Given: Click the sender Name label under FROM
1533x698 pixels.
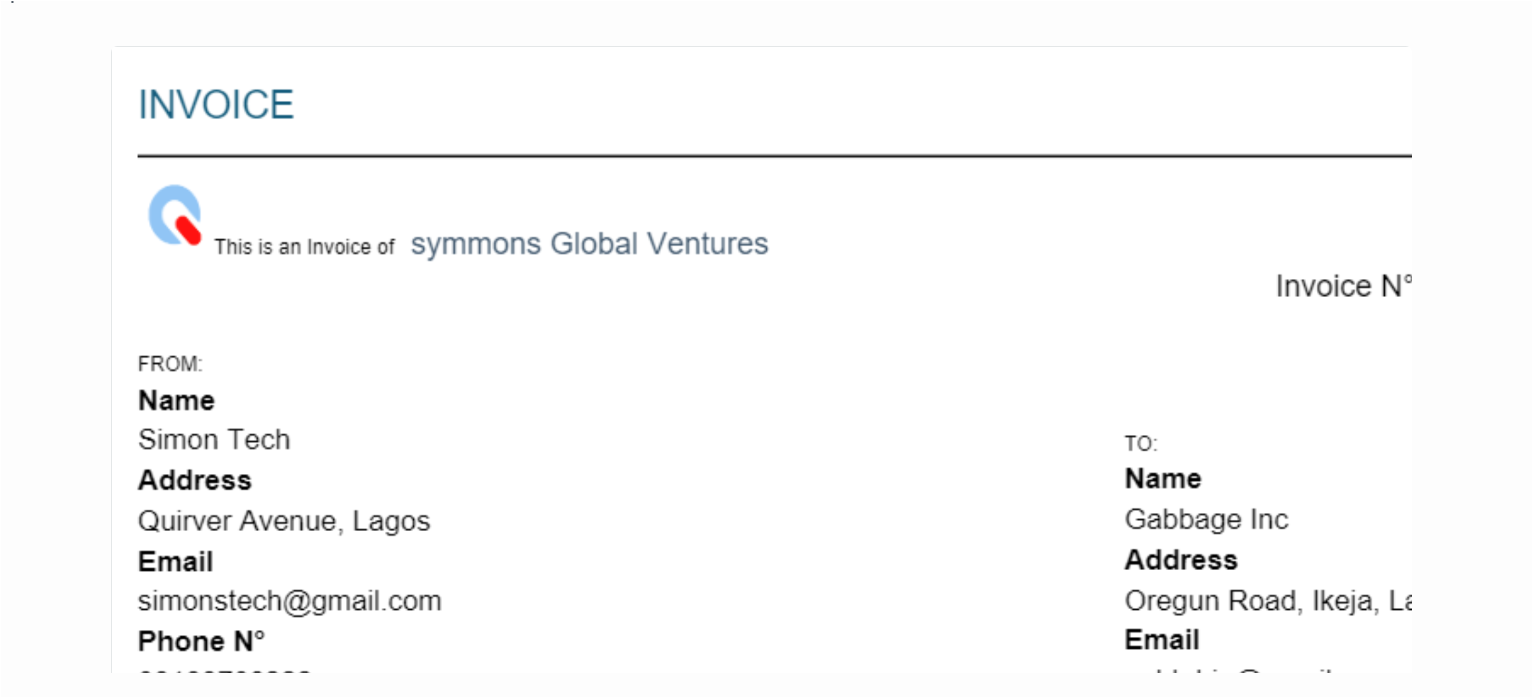Looking at the screenshot, I should tap(176, 401).
